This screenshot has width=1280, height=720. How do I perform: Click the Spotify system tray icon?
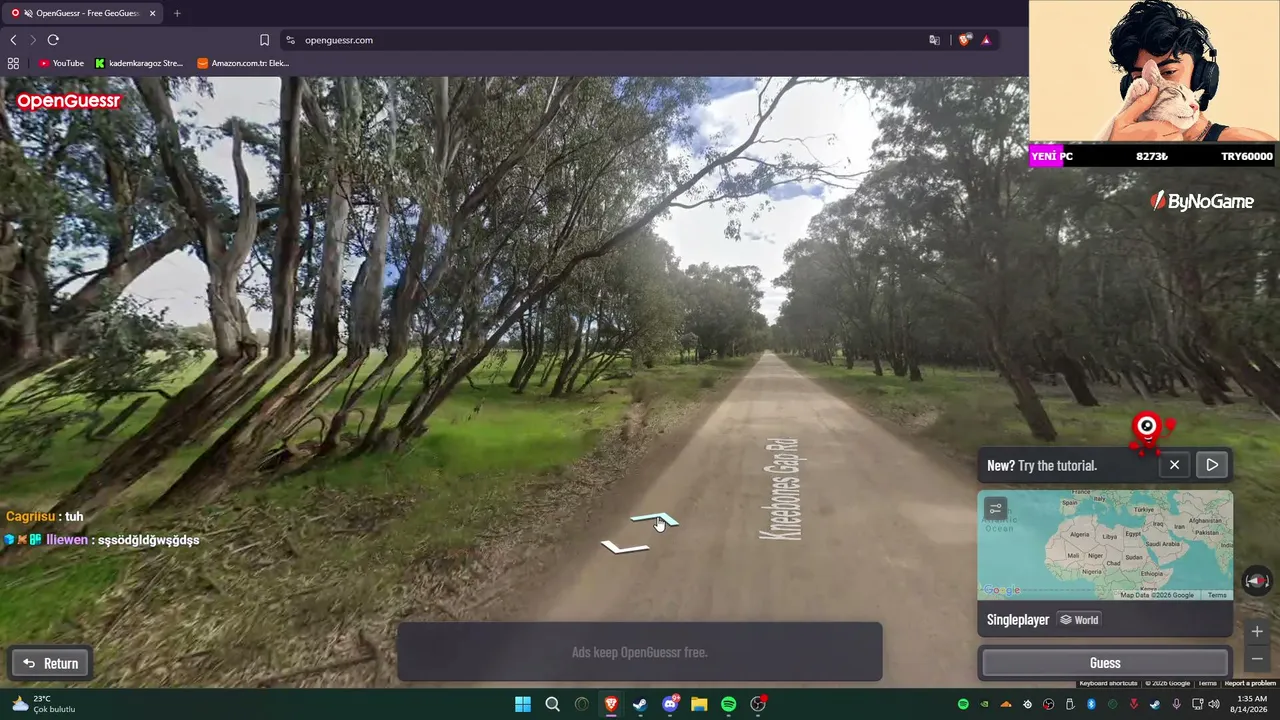click(963, 704)
